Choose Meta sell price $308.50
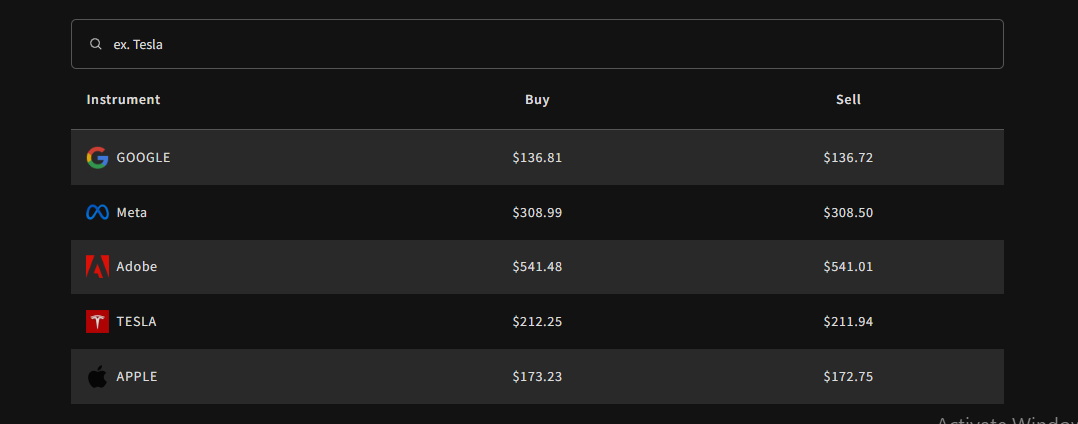 848,212
